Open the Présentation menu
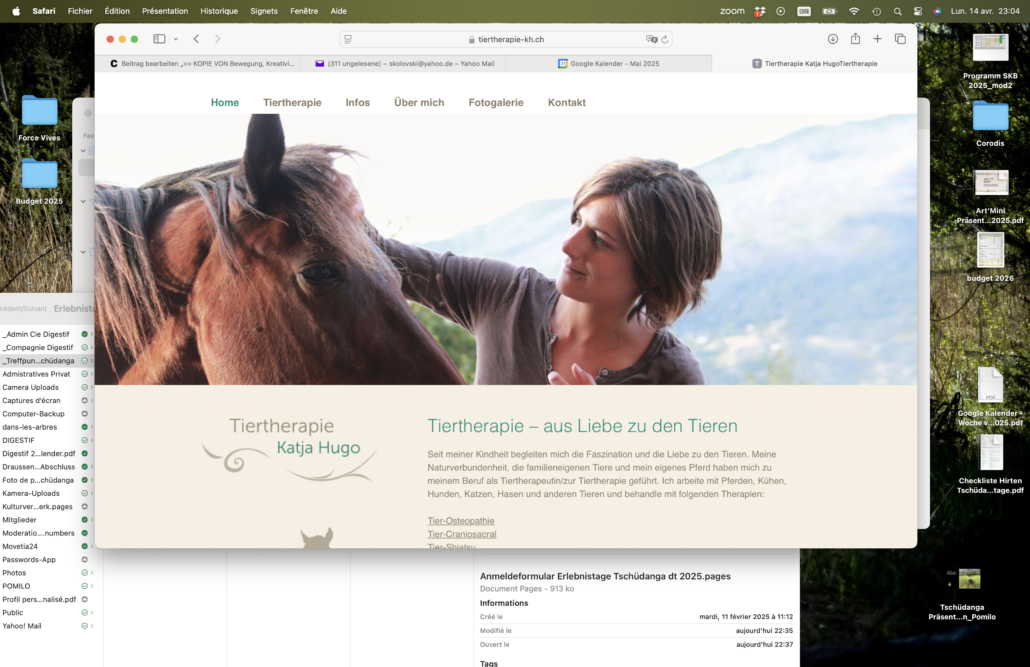Image resolution: width=1030 pixels, height=667 pixels. coord(165,11)
